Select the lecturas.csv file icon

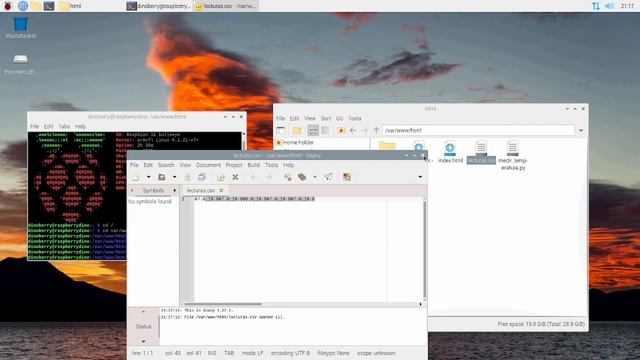coord(481,148)
